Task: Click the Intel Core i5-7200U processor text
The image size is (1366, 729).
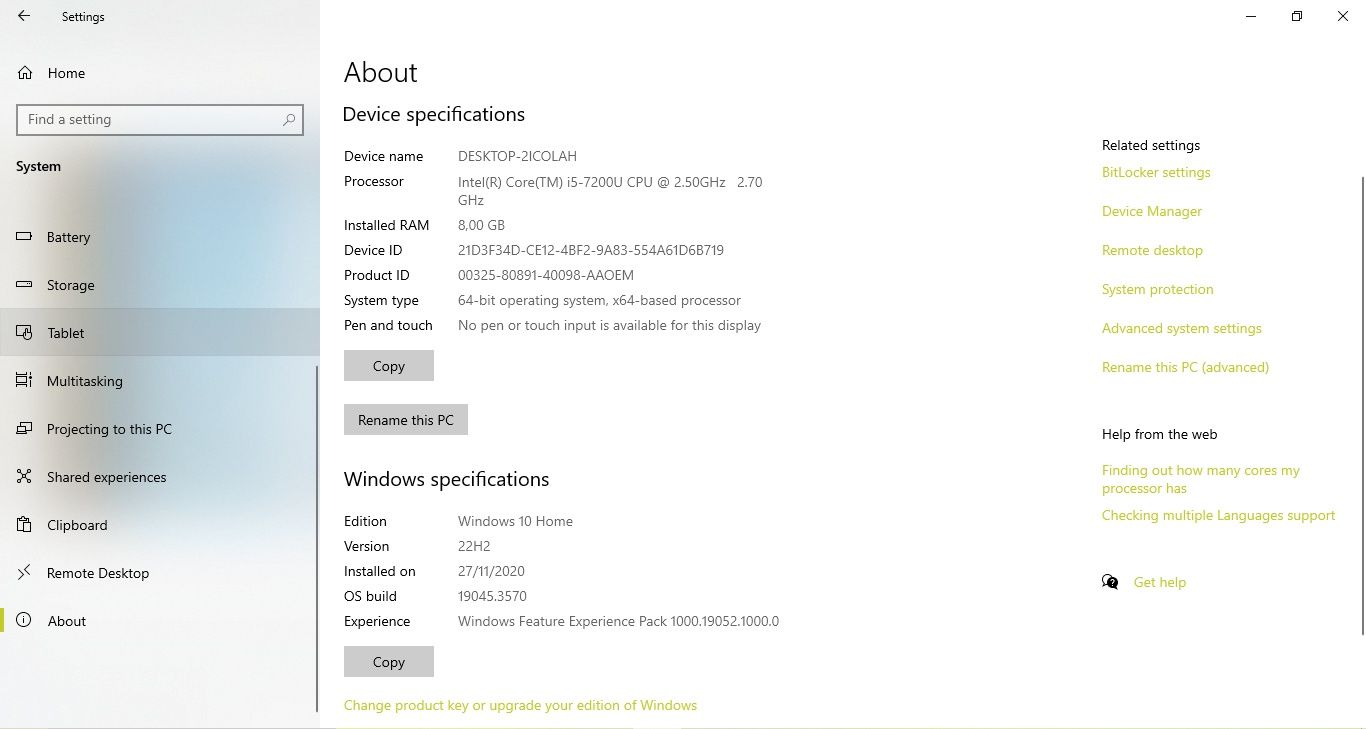Action: [610, 190]
